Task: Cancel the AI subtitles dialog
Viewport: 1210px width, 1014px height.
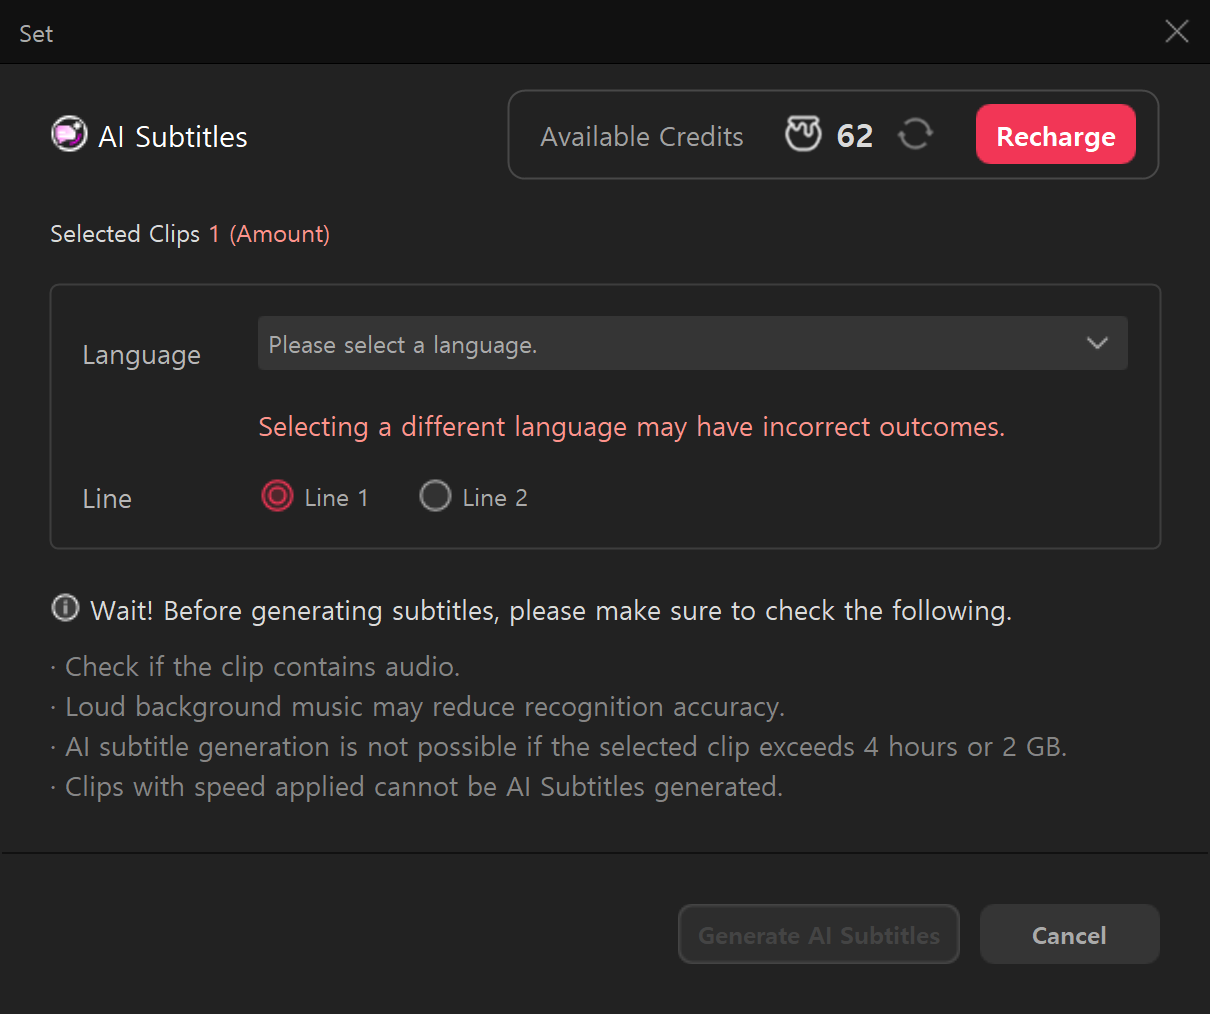Action: 1069,935
